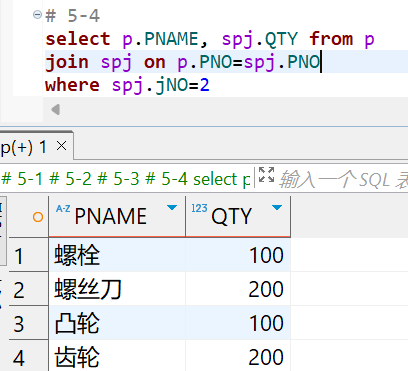Click the cell containing 螺栓

117,255
